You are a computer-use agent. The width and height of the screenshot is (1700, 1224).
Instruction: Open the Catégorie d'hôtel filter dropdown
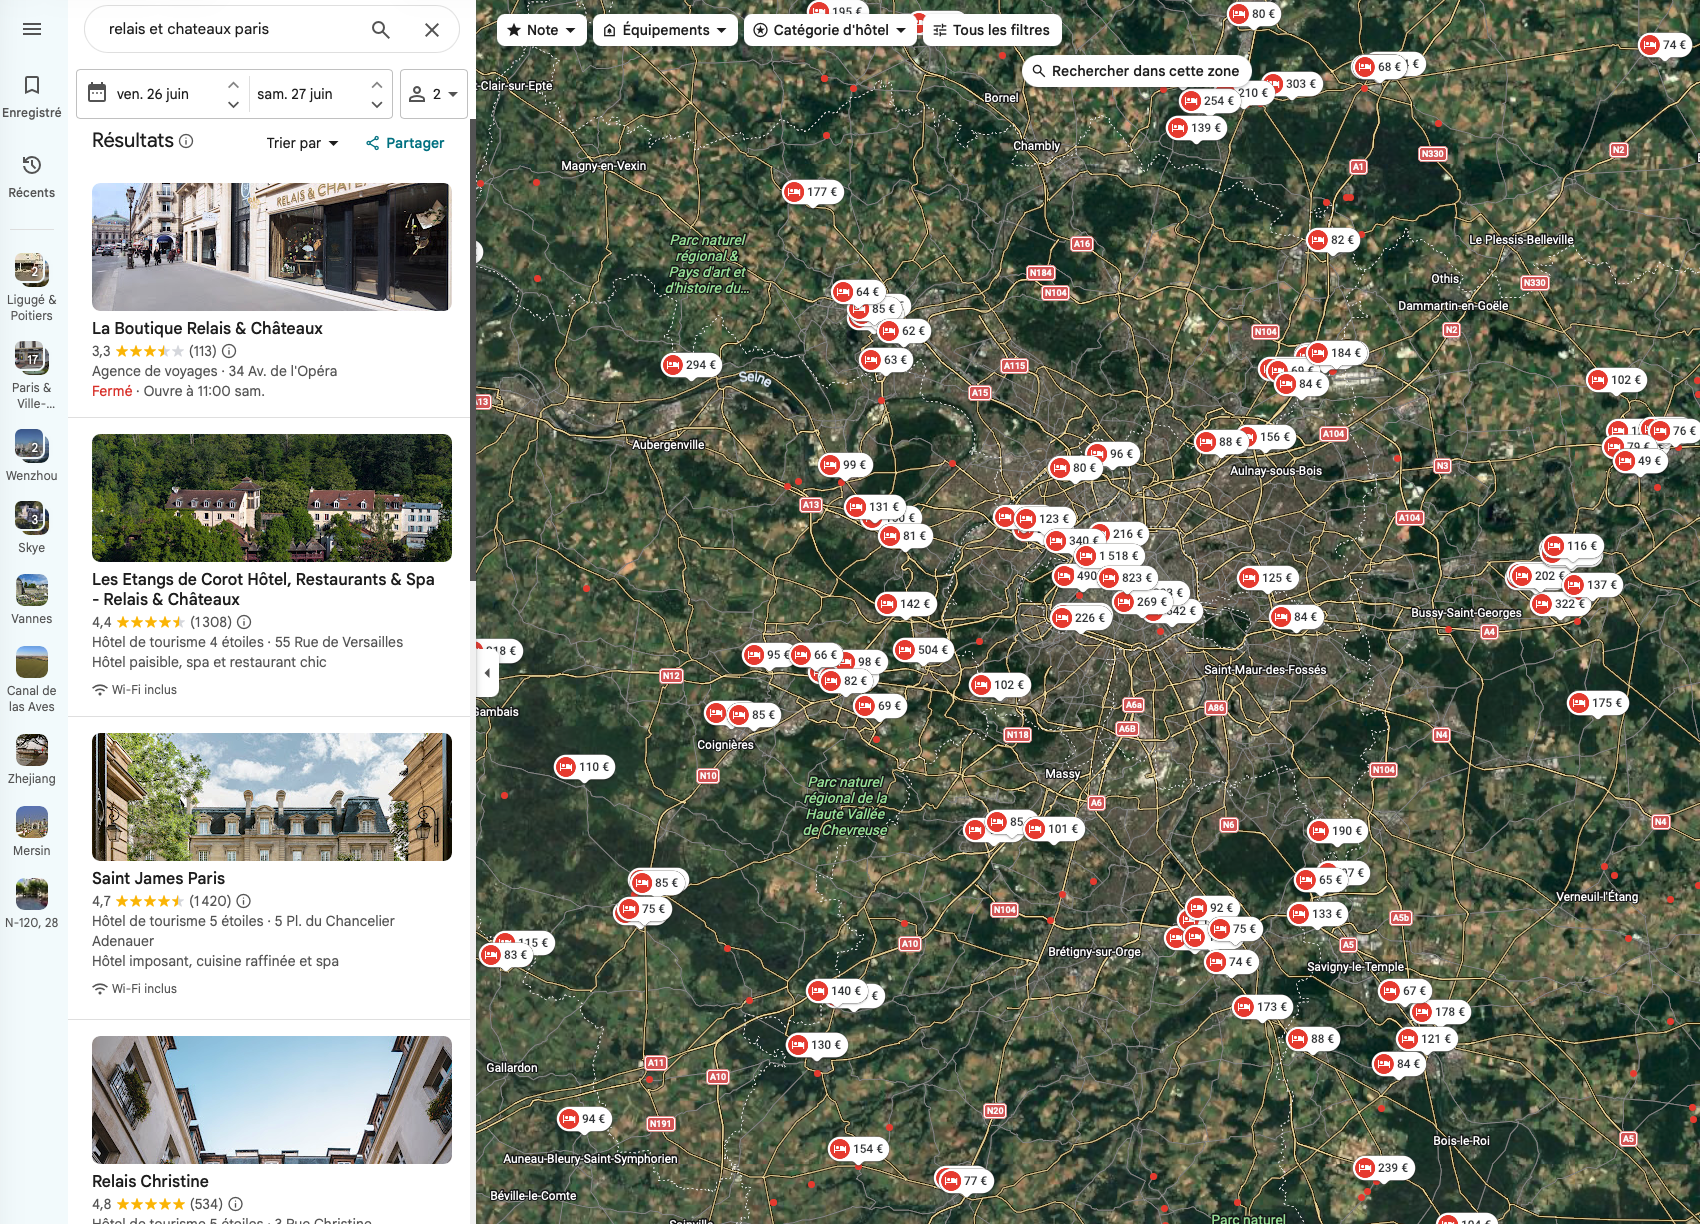pyautogui.click(x=830, y=30)
